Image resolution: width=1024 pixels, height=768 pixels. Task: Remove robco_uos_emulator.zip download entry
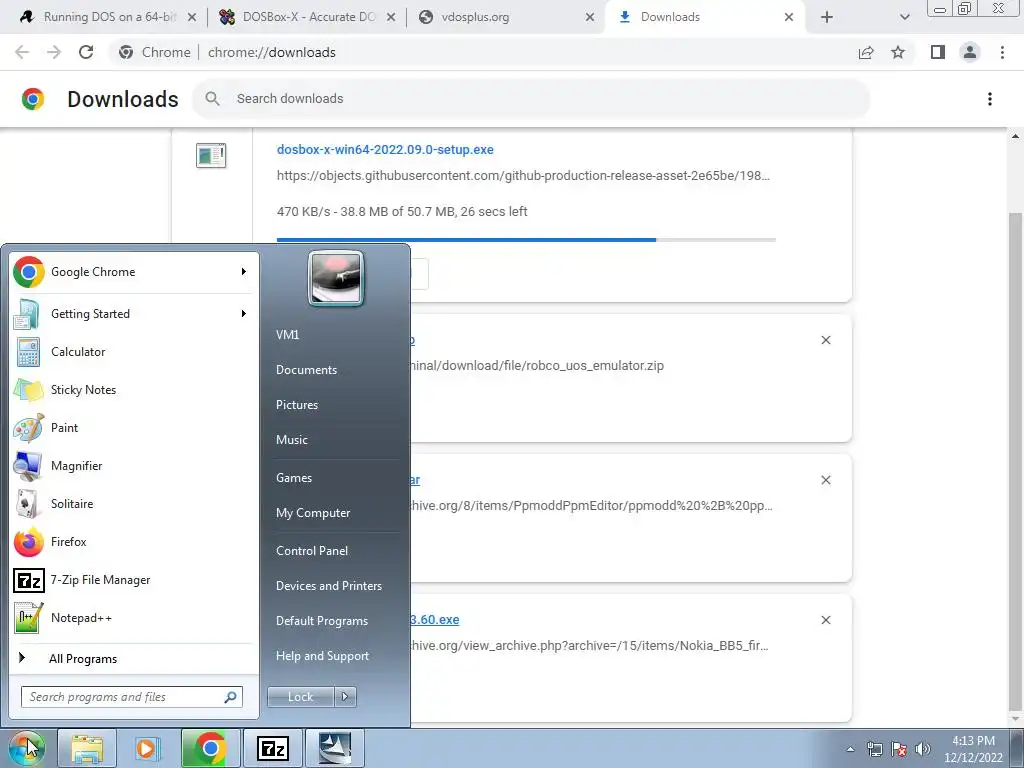click(826, 340)
